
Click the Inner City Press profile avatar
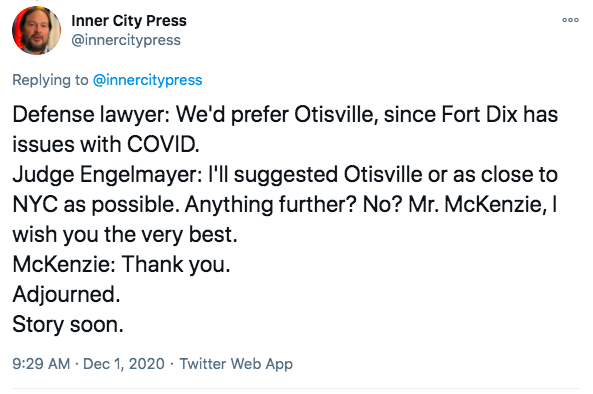pos(36,30)
